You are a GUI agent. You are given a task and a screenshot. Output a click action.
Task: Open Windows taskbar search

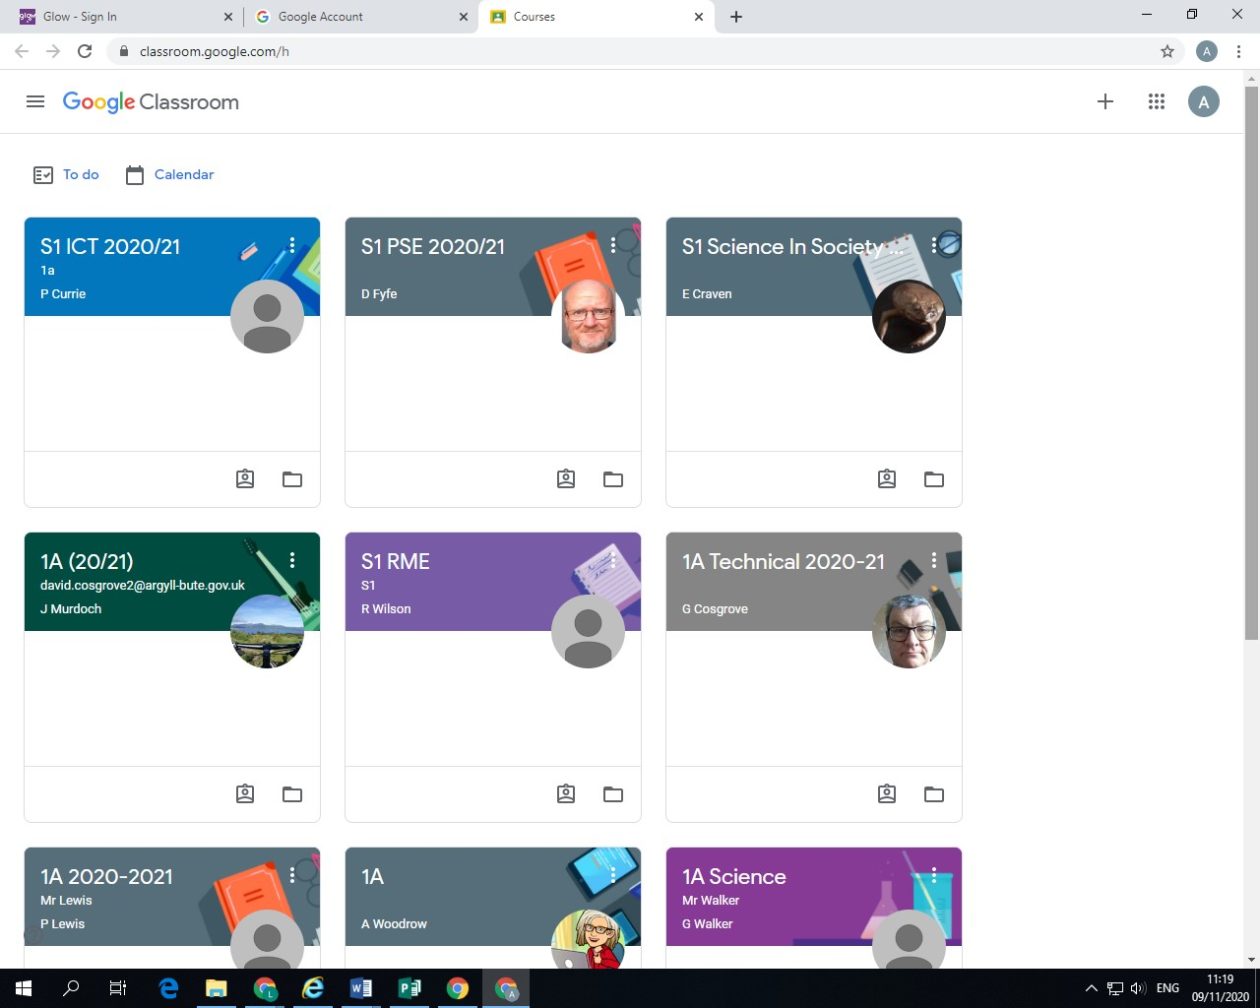point(71,988)
